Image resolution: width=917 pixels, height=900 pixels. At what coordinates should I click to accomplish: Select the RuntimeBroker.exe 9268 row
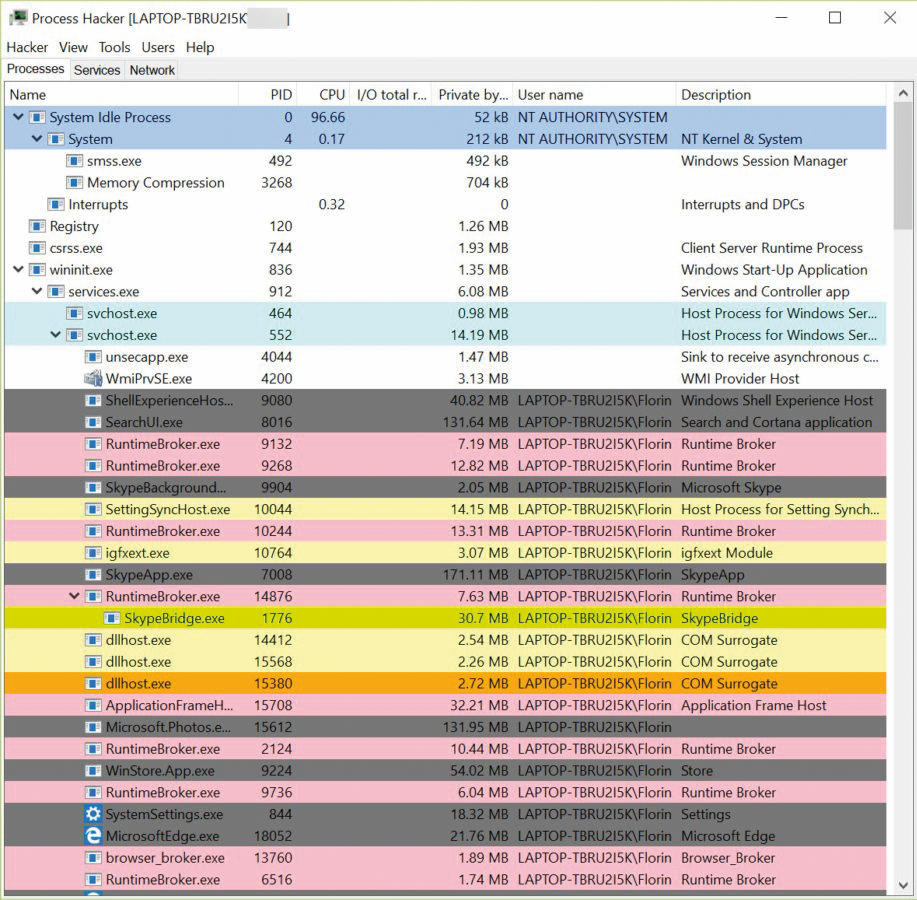coord(446,466)
